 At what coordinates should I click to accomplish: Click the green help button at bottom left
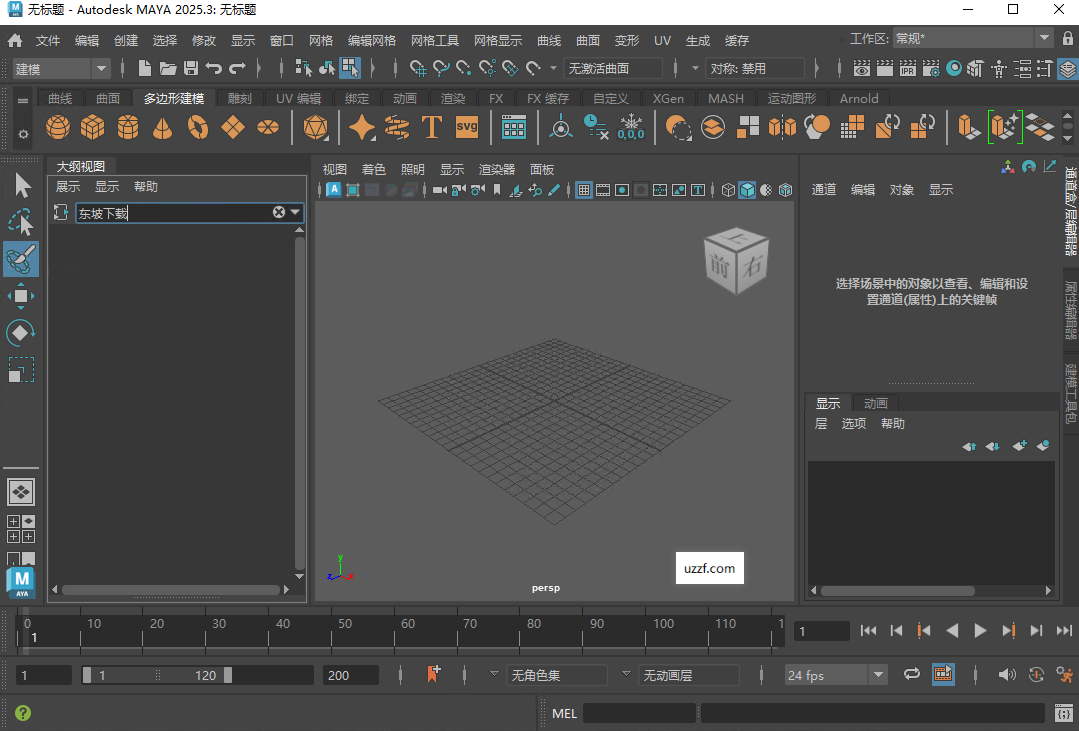[21, 713]
